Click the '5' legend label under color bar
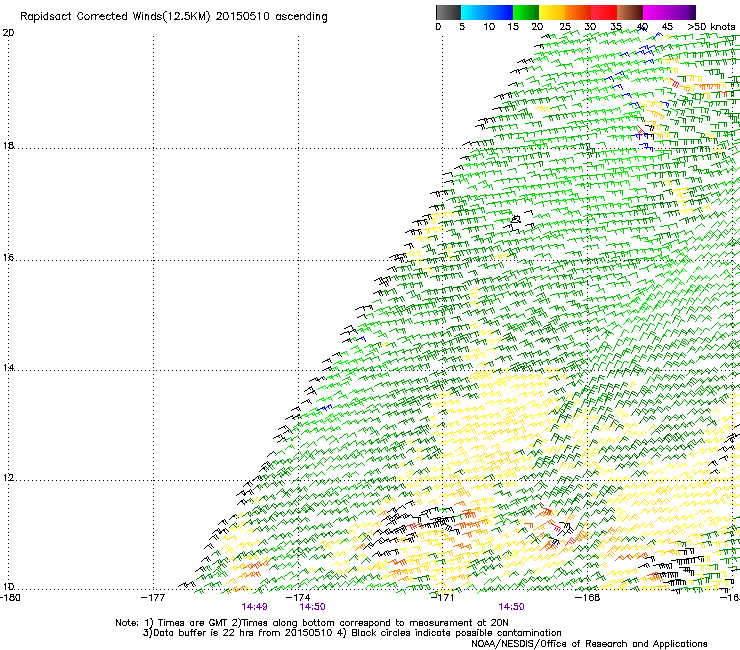740x650 pixels. tap(462, 27)
